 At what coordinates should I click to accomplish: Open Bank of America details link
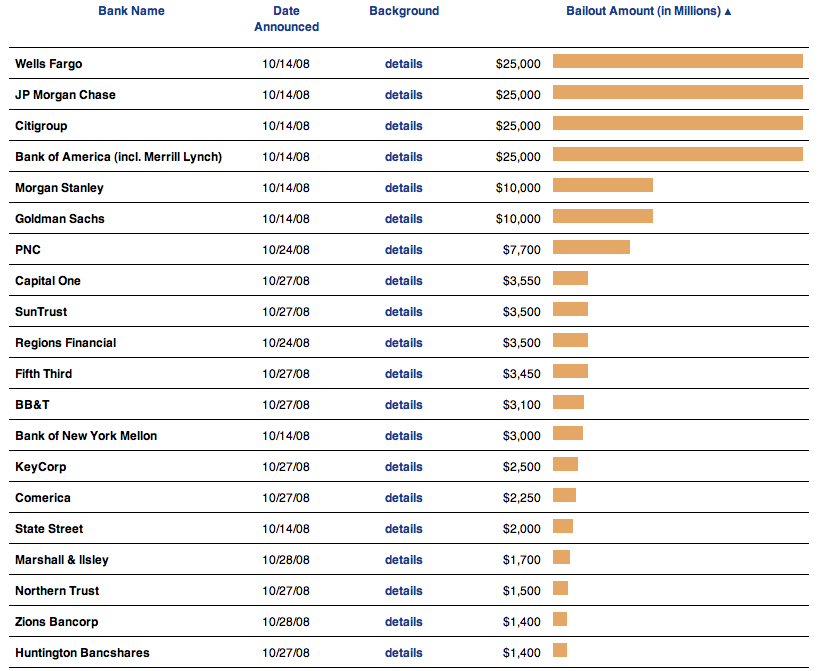pyautogui.click(x=404, y=156)
